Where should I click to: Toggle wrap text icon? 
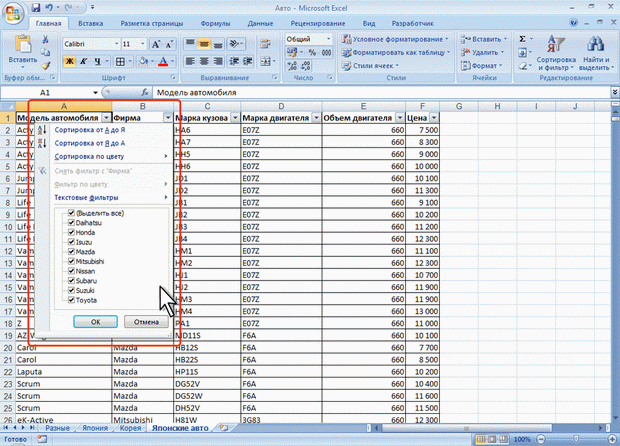[265, 44]
